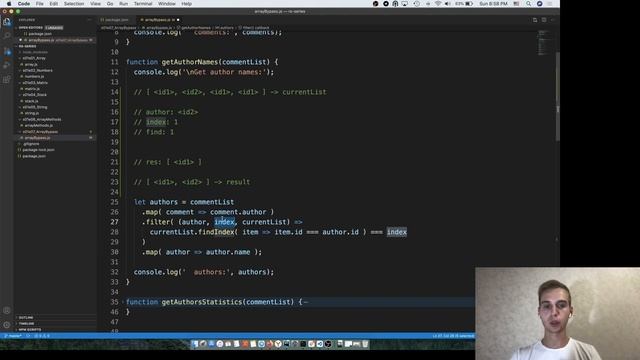640x360 pixels.
Task: Open Source Control view in activity bar
Action: point(7,51)
